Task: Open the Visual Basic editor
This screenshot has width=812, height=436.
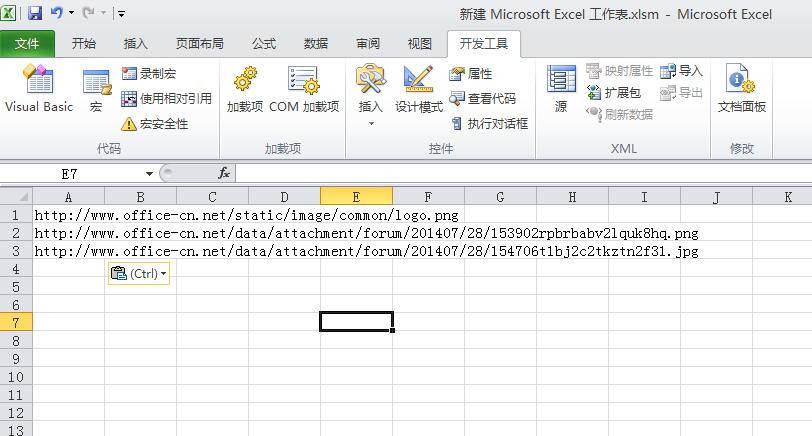Action: pos(39,89)
